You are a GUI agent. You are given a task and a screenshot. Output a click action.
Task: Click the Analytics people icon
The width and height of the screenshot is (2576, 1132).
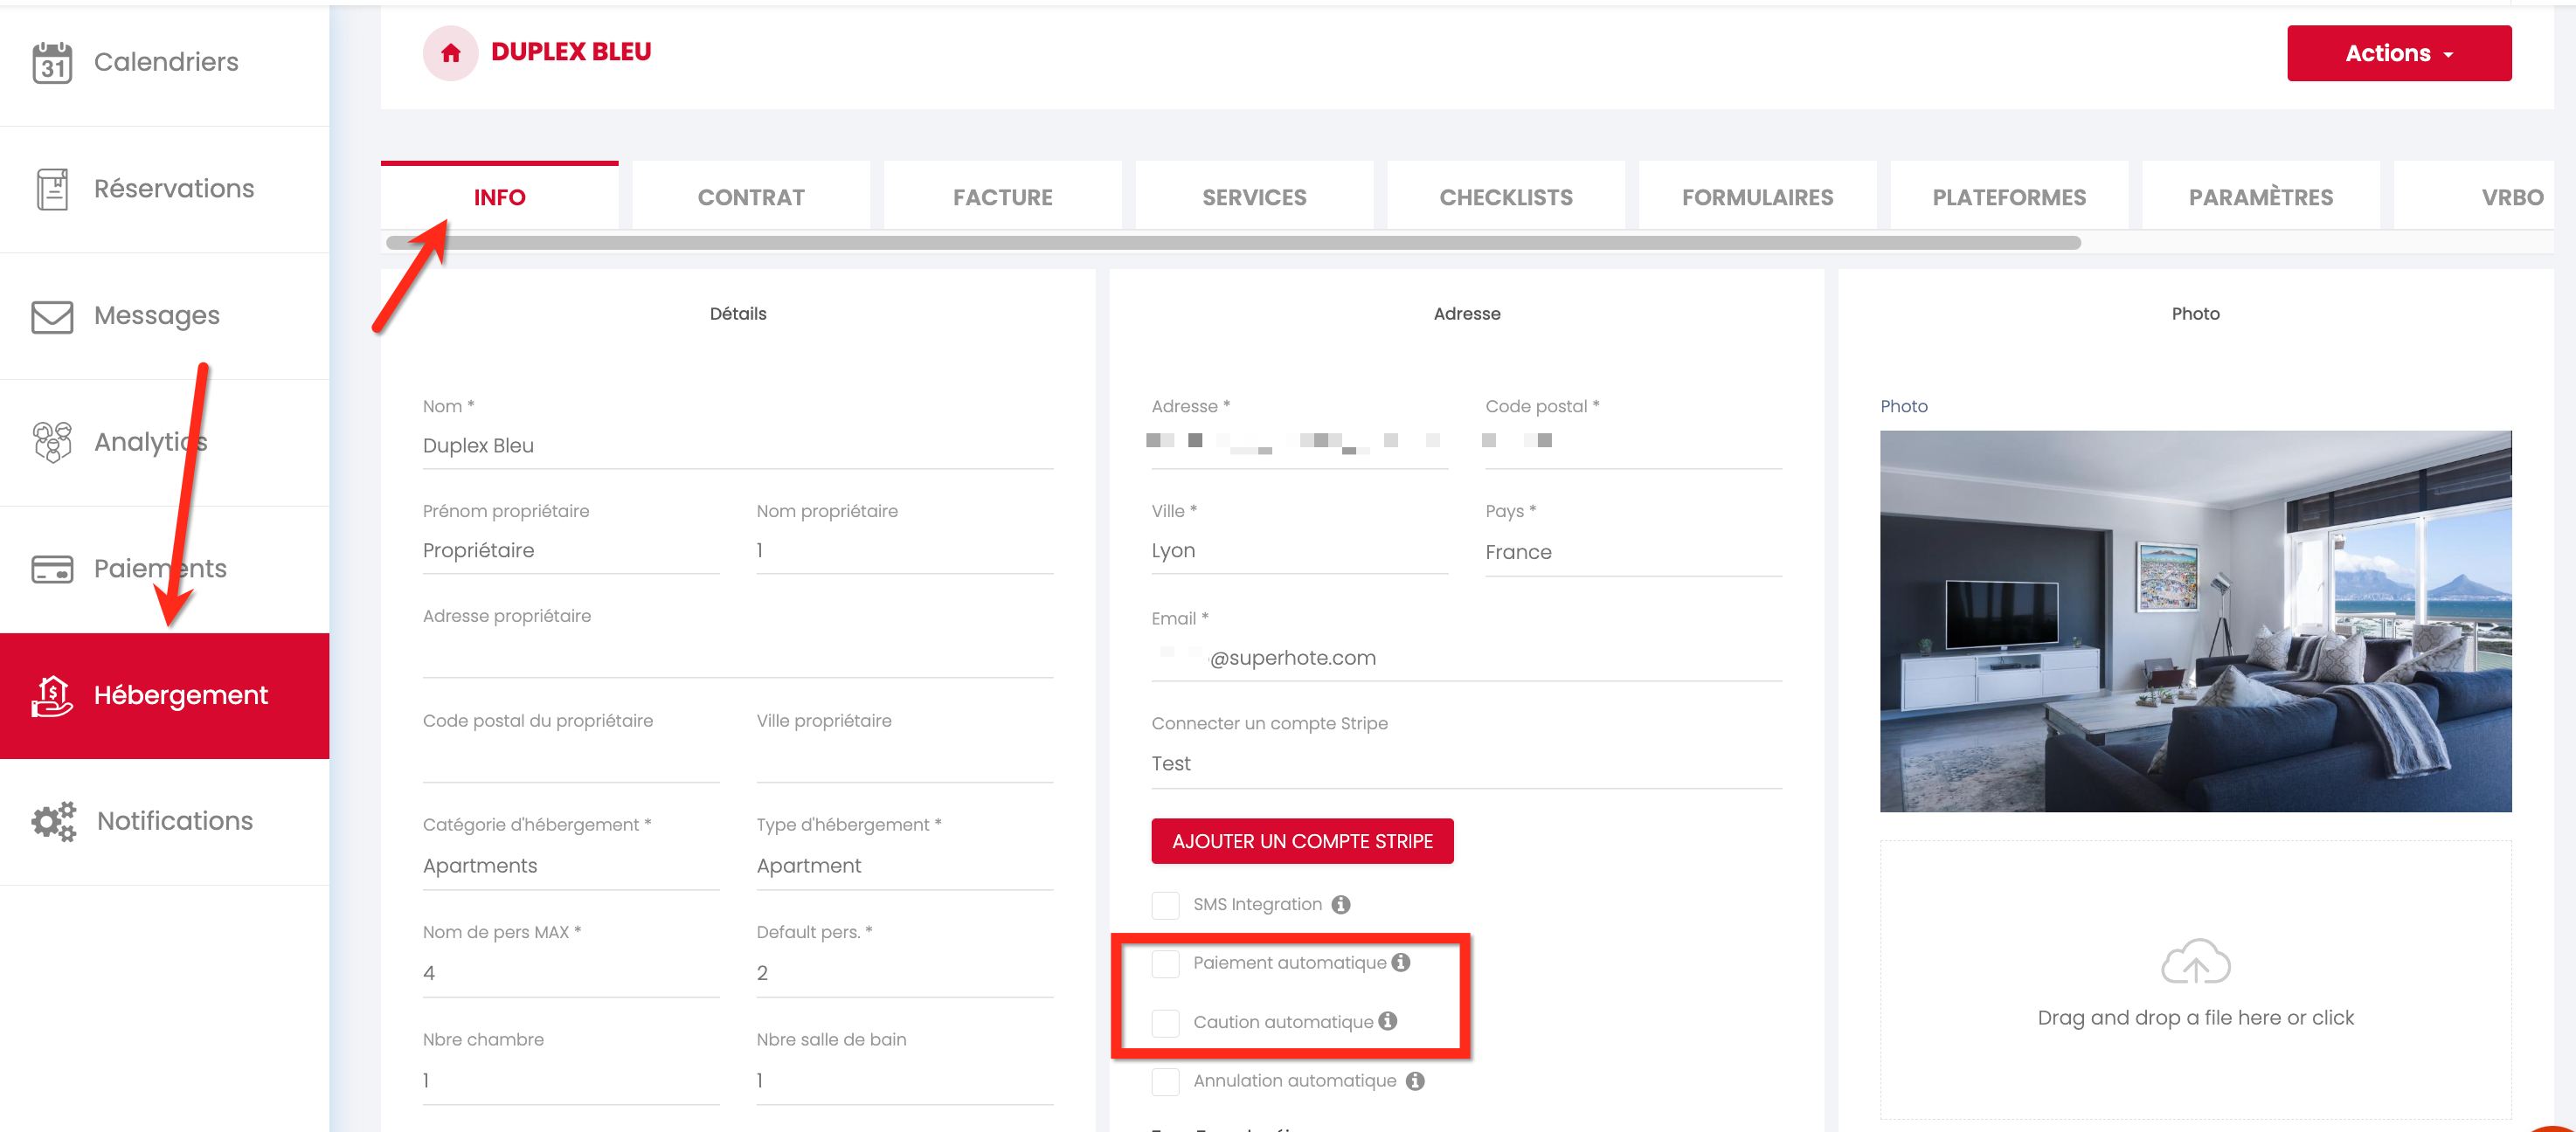52,442
